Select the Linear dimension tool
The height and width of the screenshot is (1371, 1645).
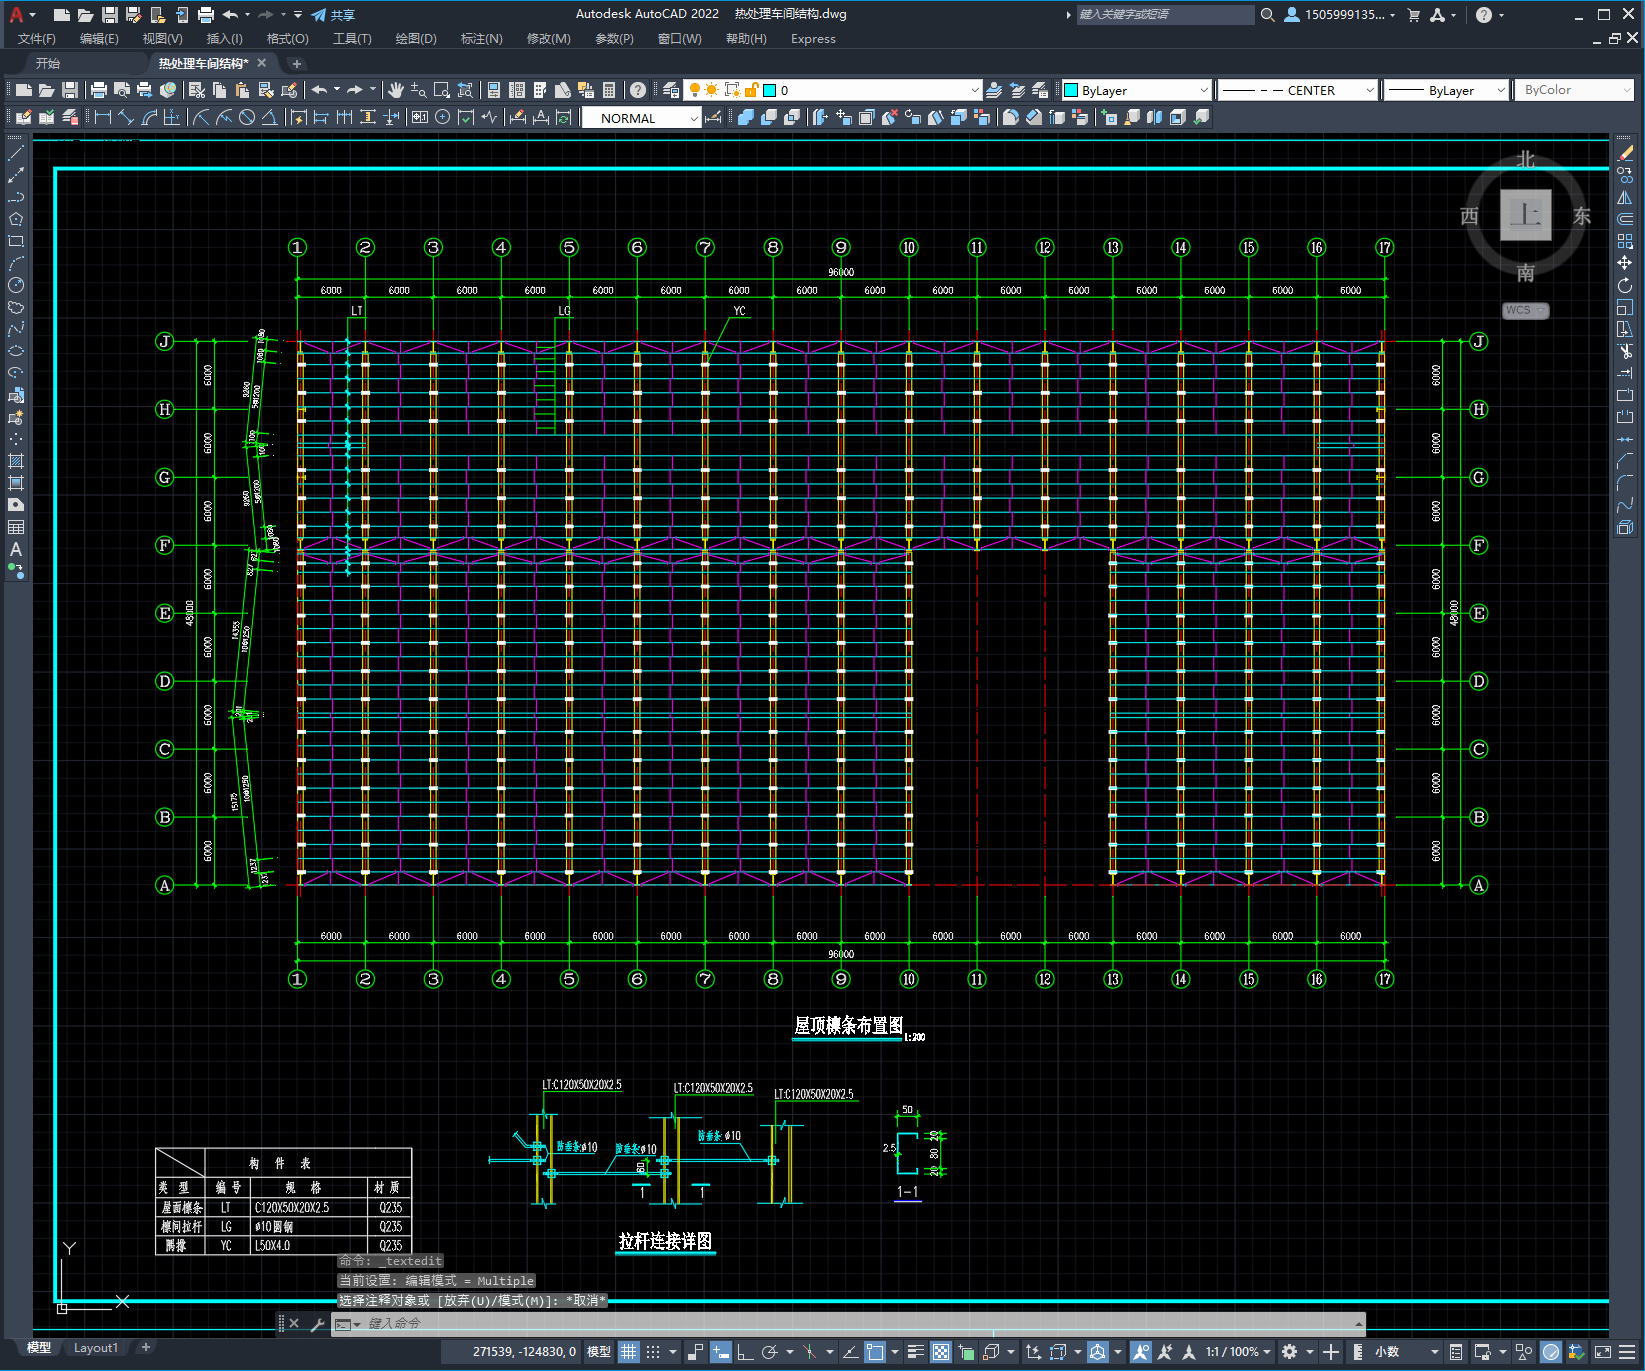pos(103,118)
